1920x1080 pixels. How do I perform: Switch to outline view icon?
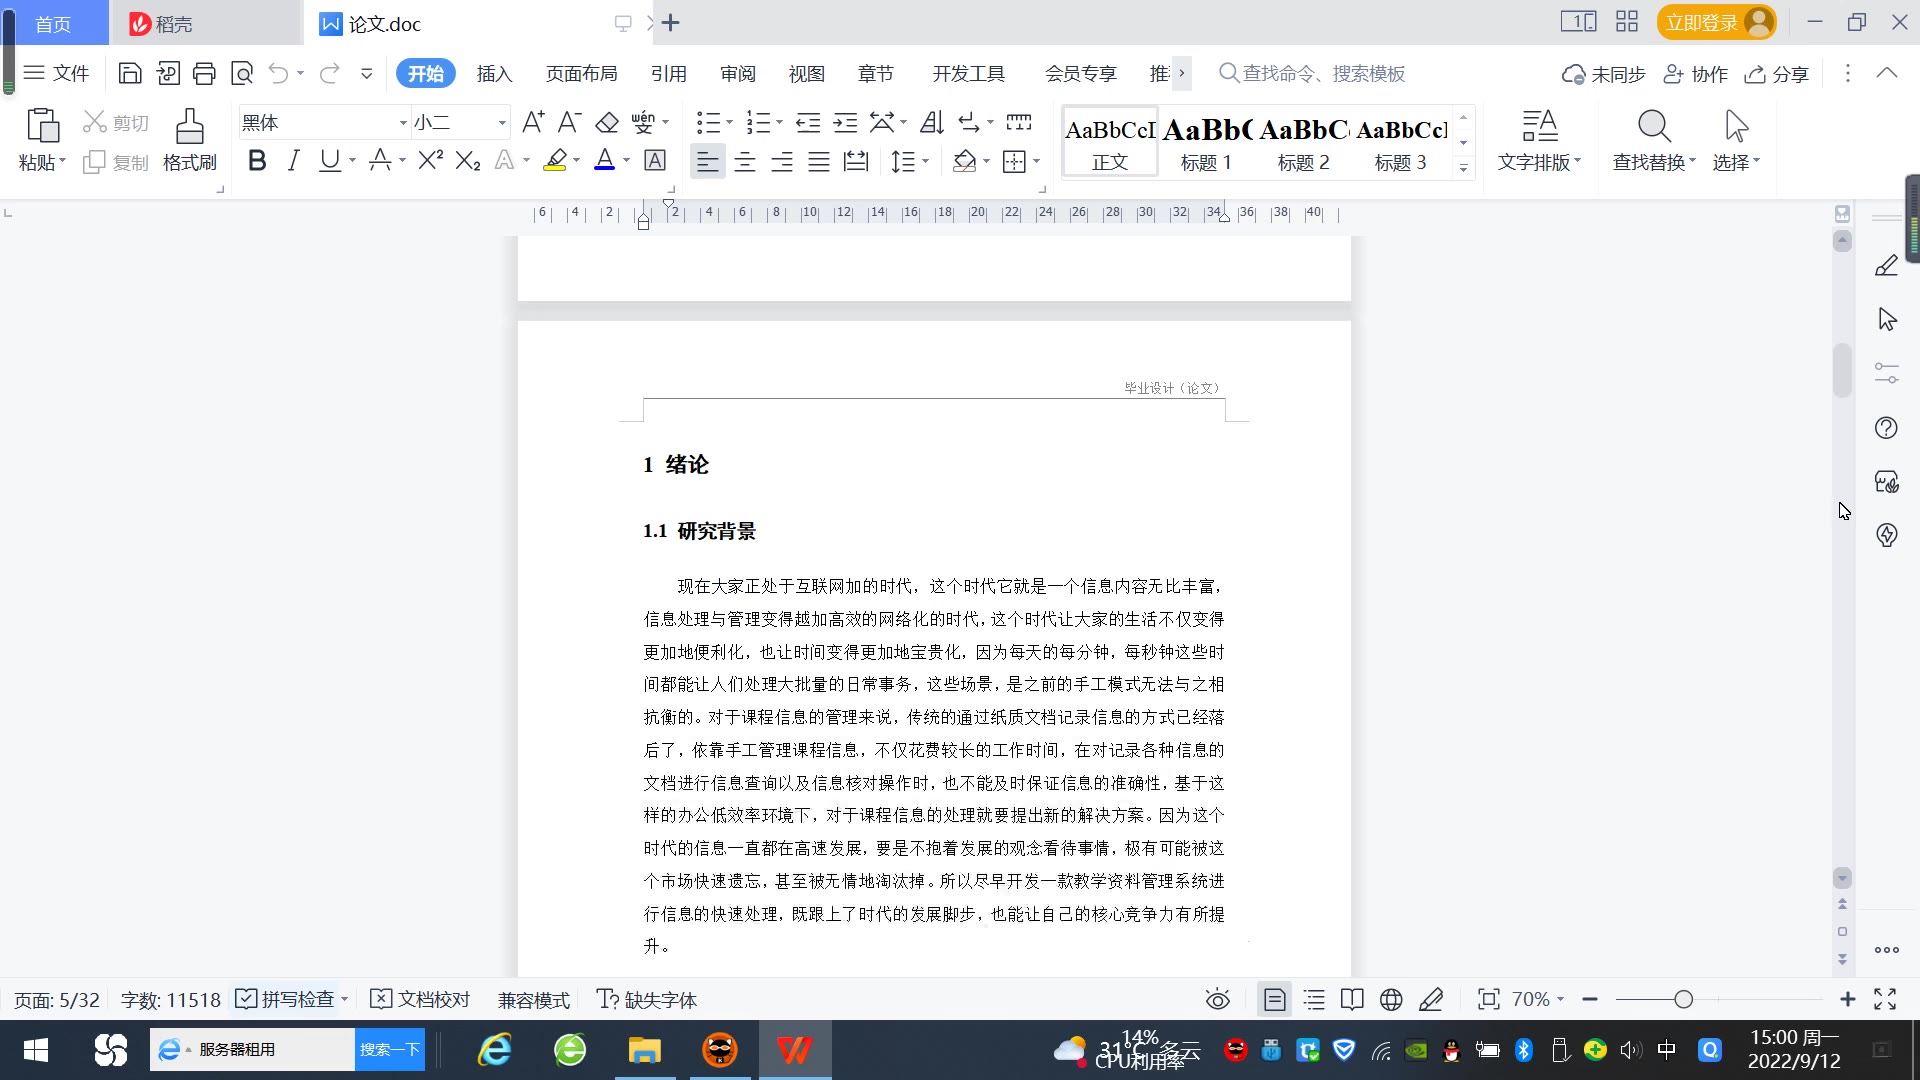tap(1314, 999)
